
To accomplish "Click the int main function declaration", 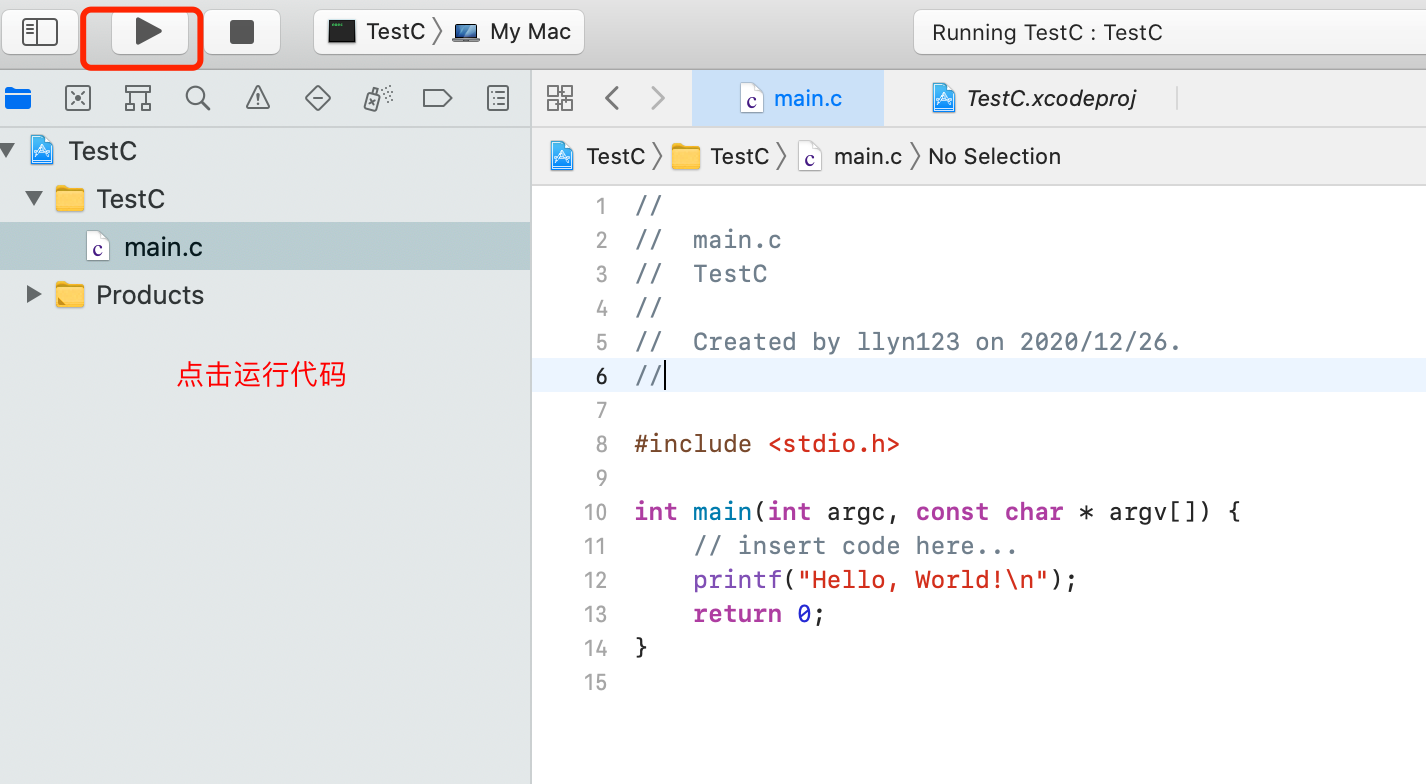I will pos(937,512).
